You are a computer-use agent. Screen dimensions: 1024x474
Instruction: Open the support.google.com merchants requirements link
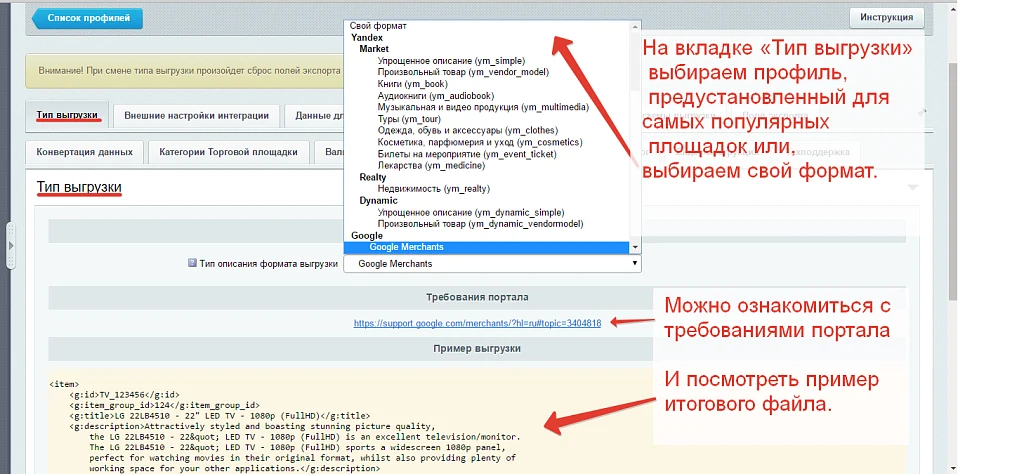click(477, 323)
